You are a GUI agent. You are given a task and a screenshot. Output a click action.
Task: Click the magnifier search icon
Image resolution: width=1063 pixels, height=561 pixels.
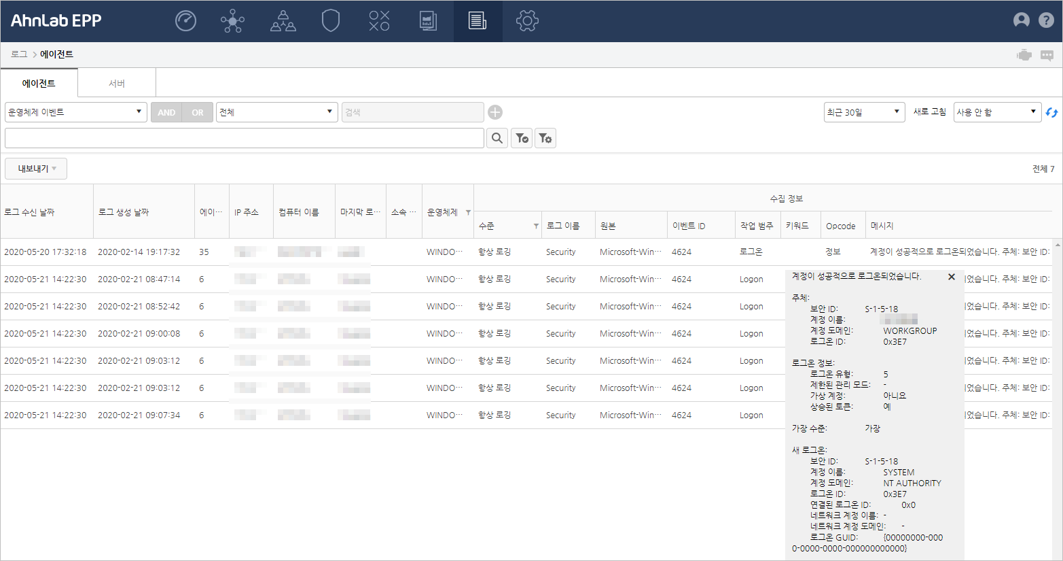[x=497, y=138]
